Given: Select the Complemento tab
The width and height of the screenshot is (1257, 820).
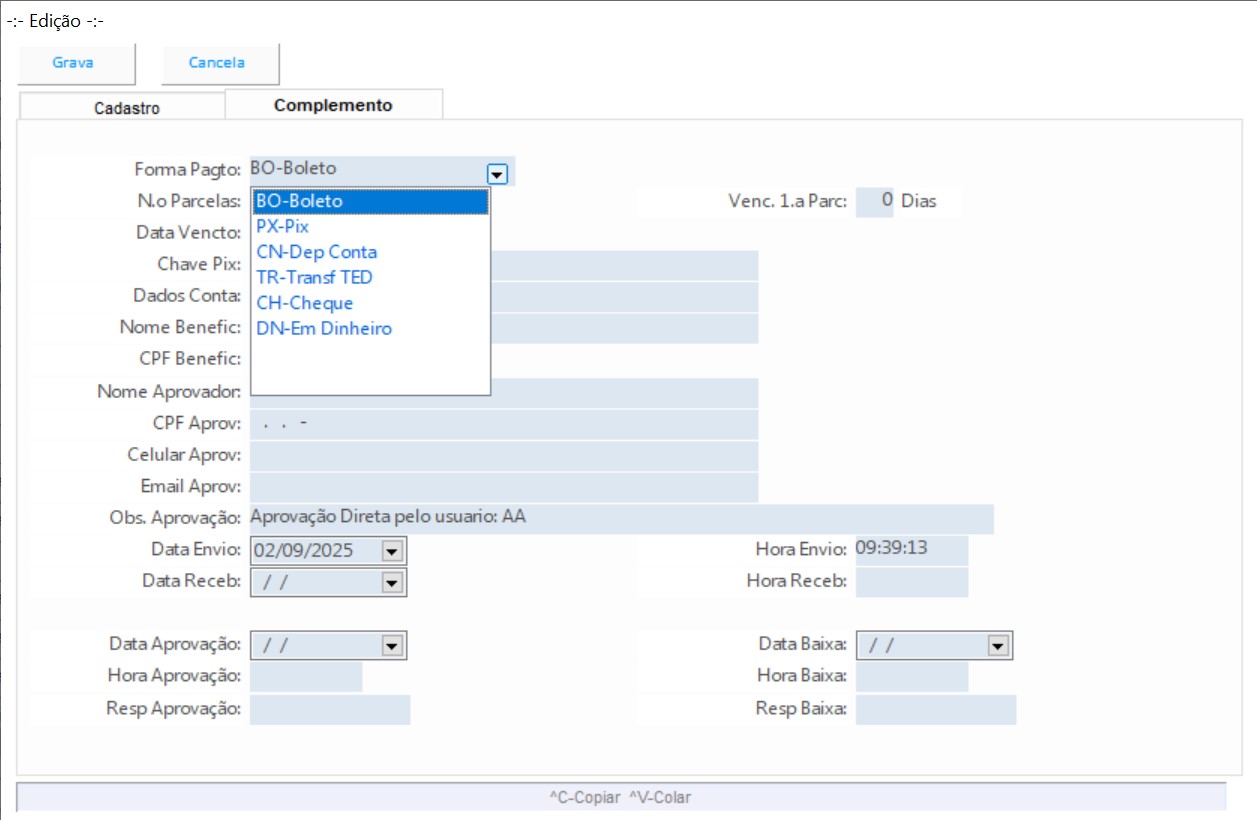Looking at the screenshot, I should [x=333, y=105].
